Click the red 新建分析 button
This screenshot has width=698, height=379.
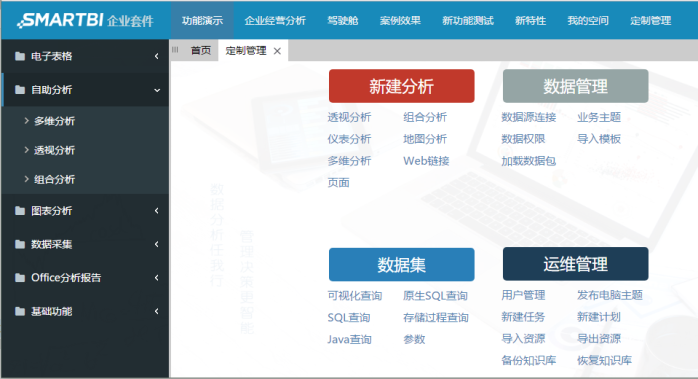(402, 86)
